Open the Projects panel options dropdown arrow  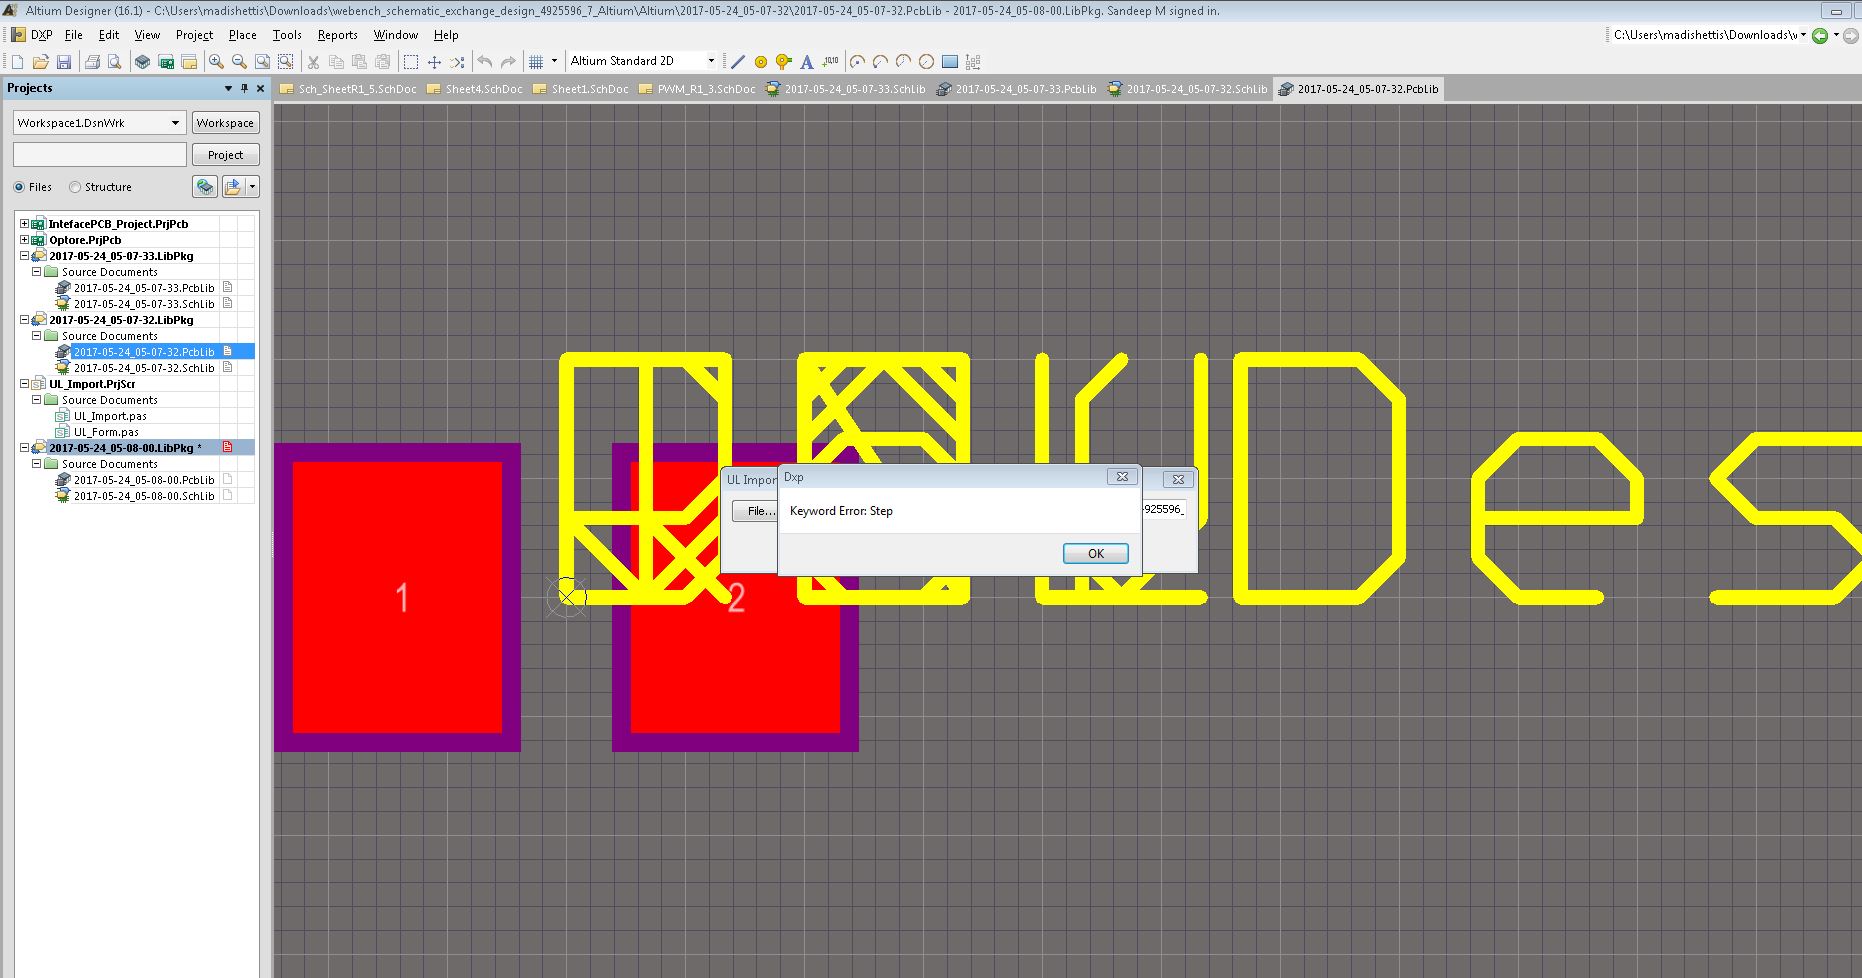(228, 88)
